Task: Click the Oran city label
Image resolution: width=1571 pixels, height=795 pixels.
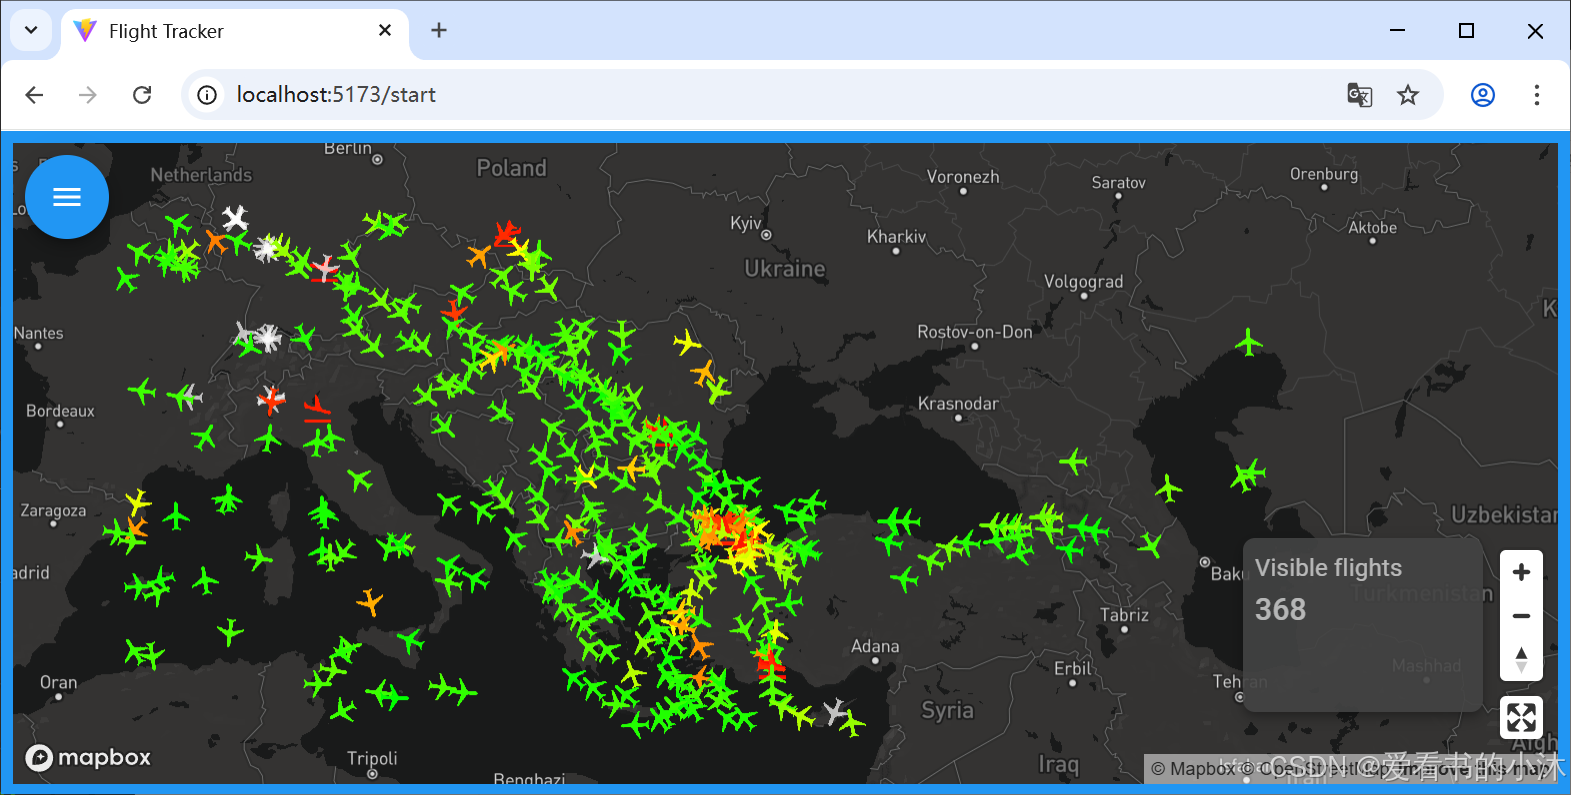Action: click(x=58, y=683)
